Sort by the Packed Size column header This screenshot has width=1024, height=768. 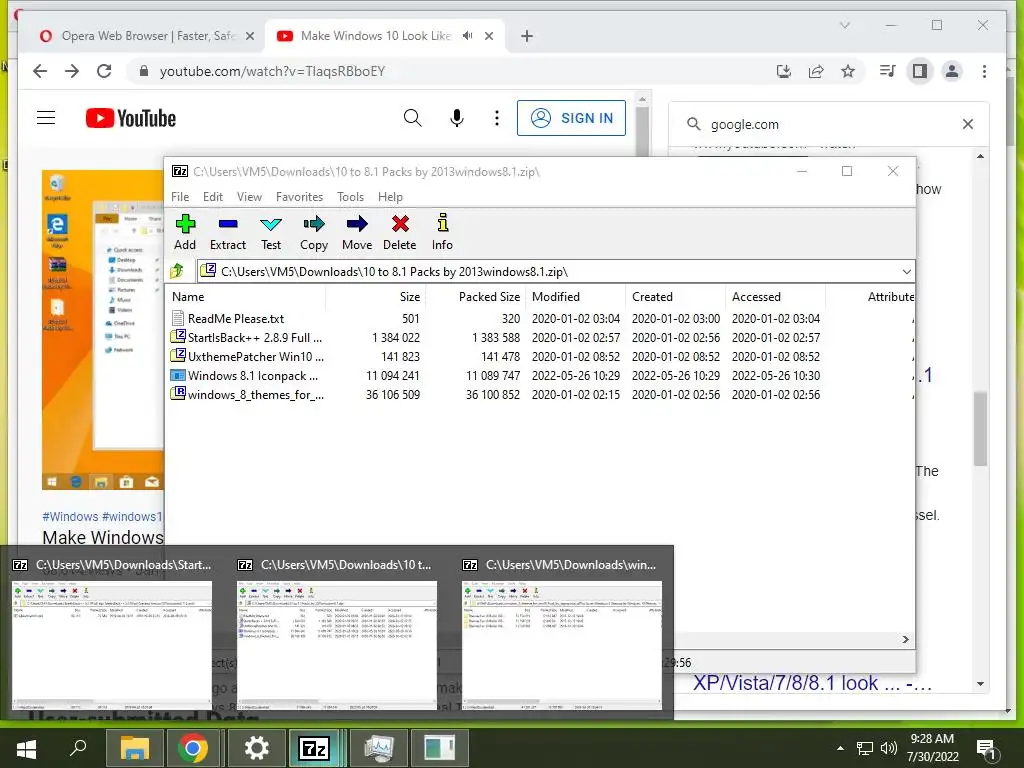click(x=475, y=296)
